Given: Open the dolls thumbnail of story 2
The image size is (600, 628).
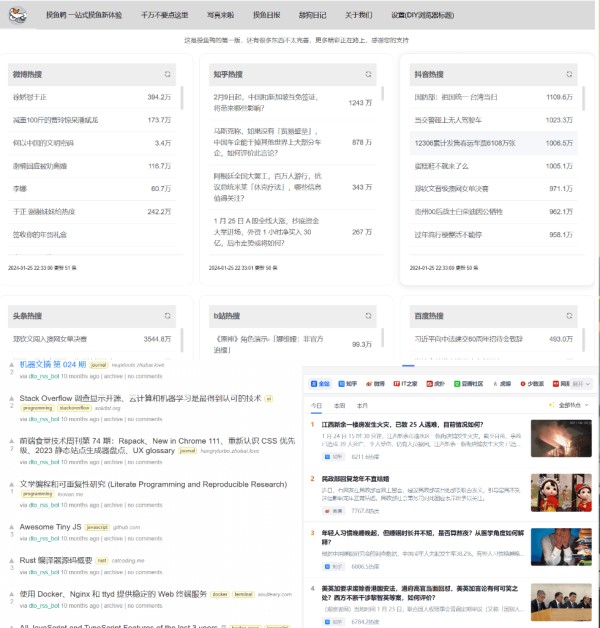Looking at the screenshot, I should (x=561, y=493).
